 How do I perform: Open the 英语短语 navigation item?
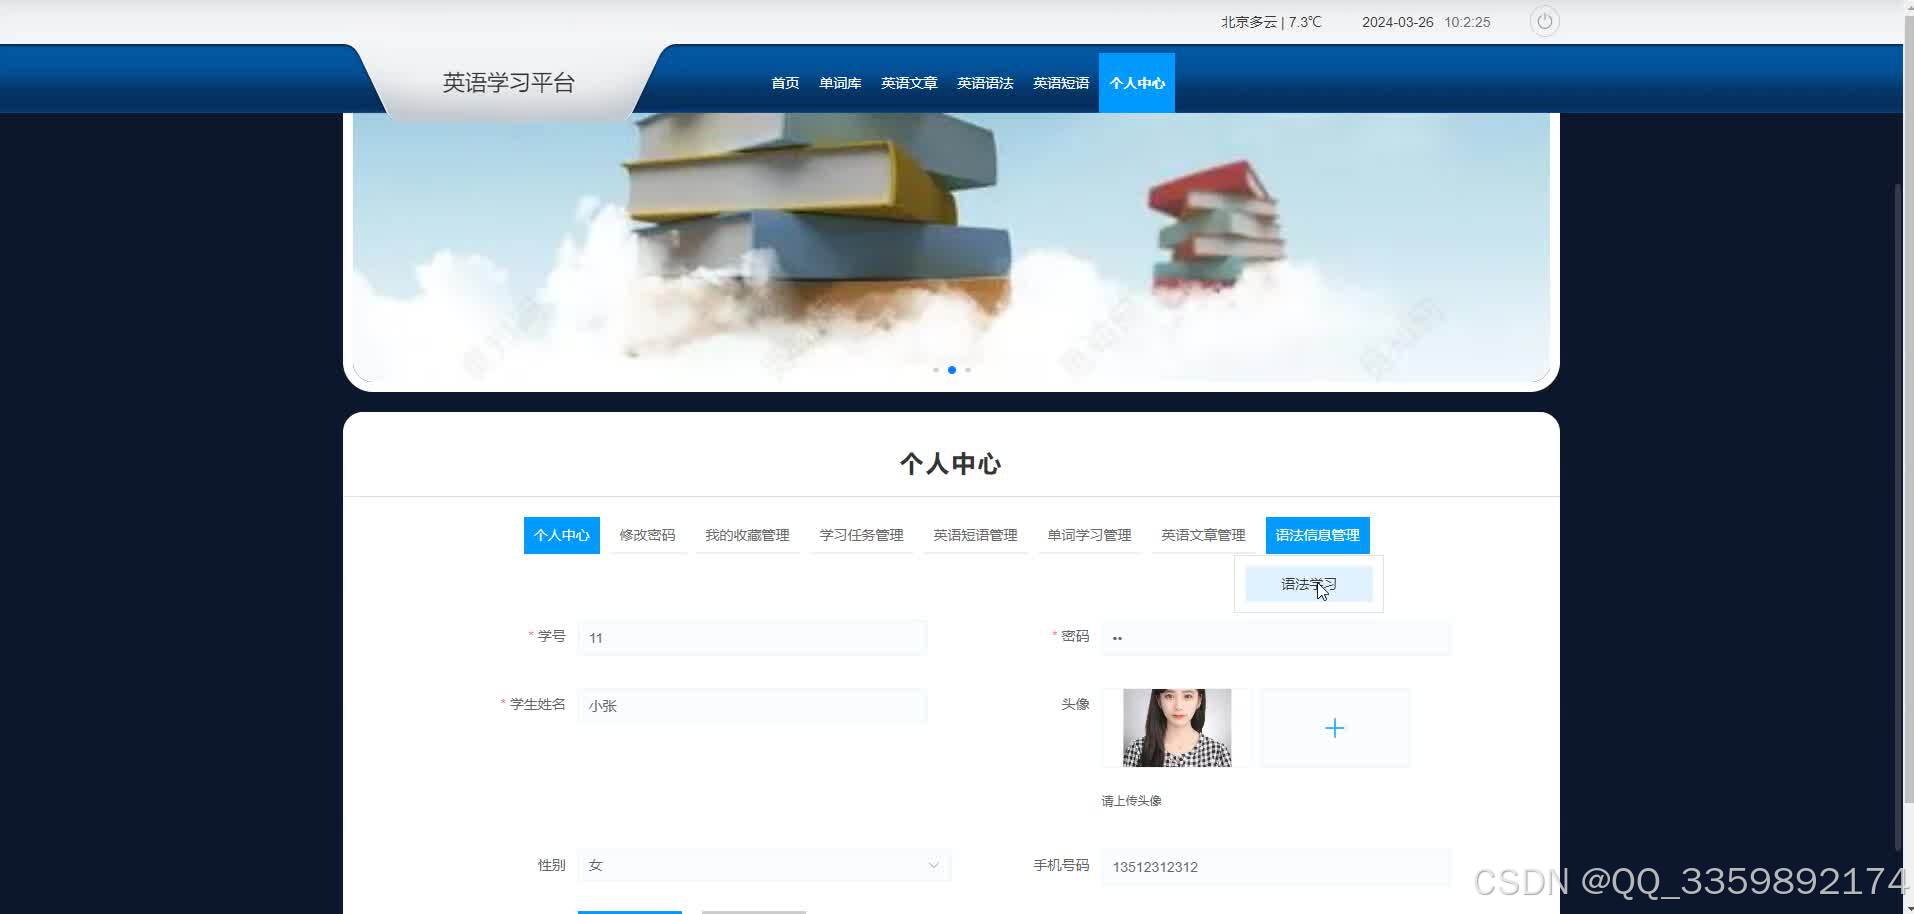[1060, 82]
